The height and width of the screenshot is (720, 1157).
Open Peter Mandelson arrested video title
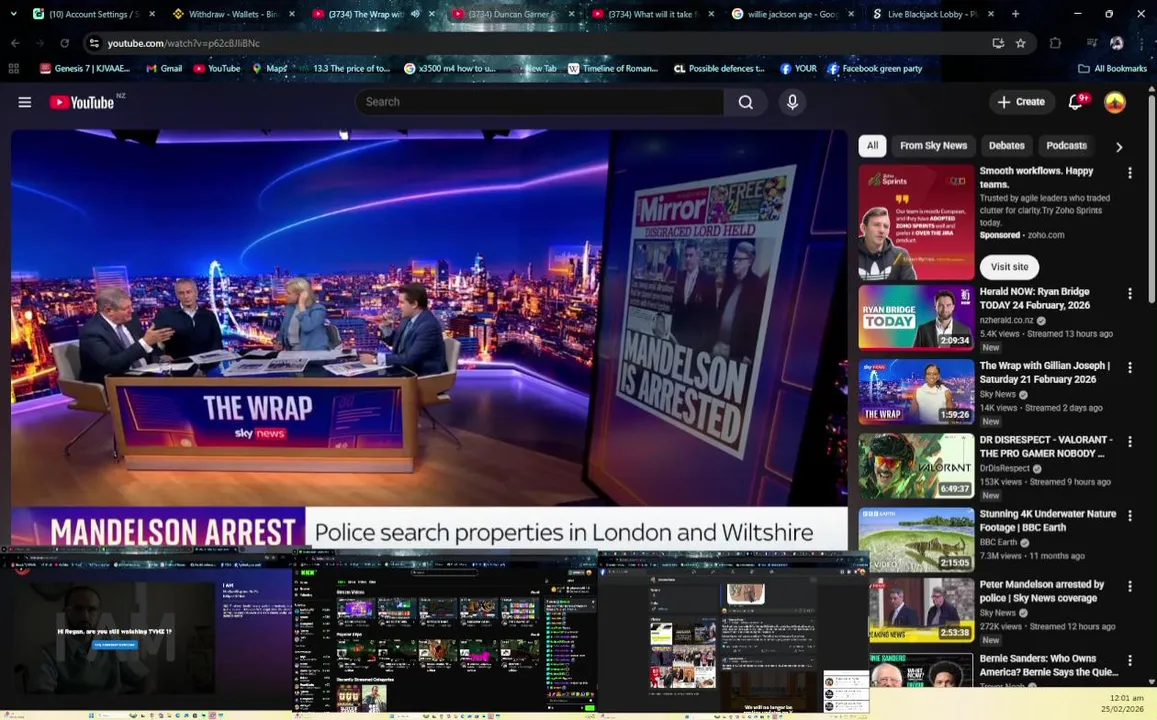(1041, 591)
